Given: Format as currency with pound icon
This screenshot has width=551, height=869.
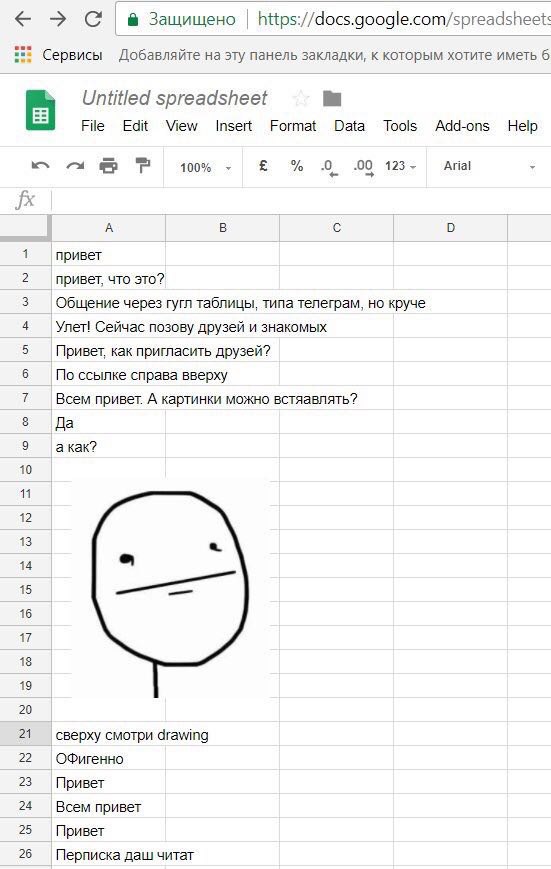Looking at the screenshot, I should coord(263,166).
